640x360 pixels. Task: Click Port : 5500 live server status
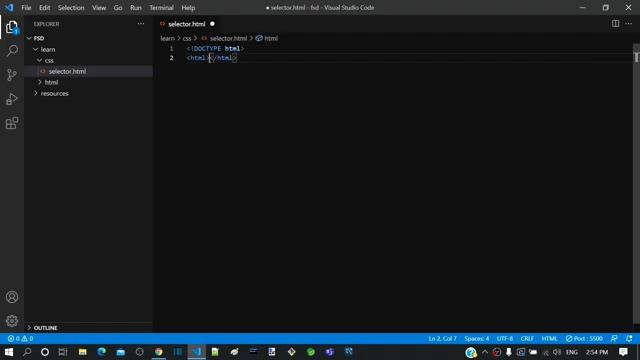pyautogui.click(x=584, y=339)
